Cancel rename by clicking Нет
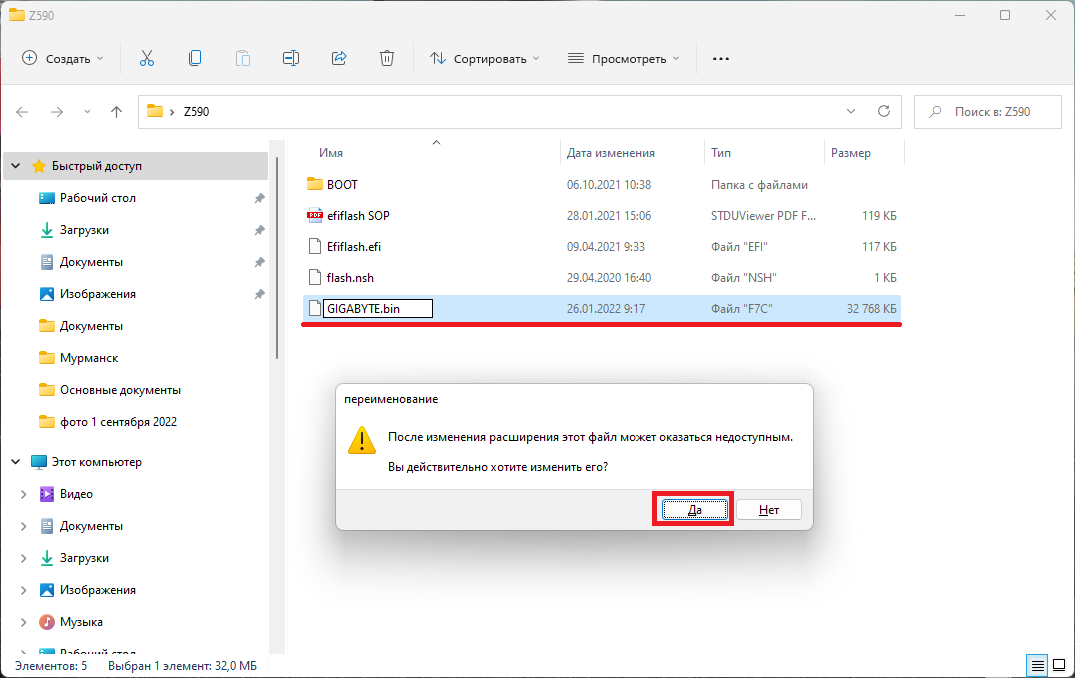 (x=769, y=510)
